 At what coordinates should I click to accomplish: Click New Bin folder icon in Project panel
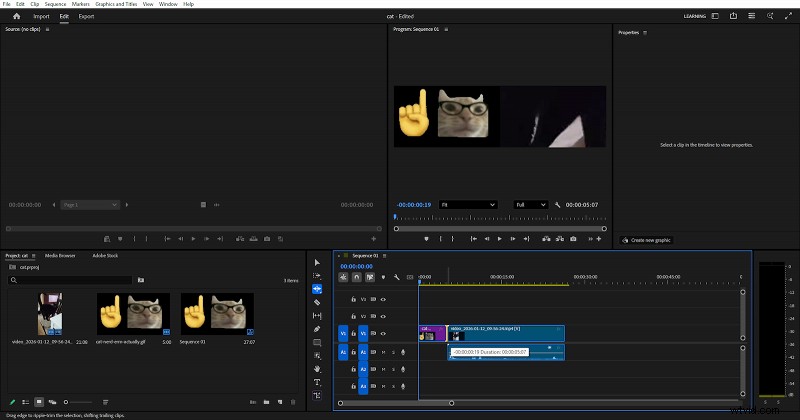[x=266, y=402]
